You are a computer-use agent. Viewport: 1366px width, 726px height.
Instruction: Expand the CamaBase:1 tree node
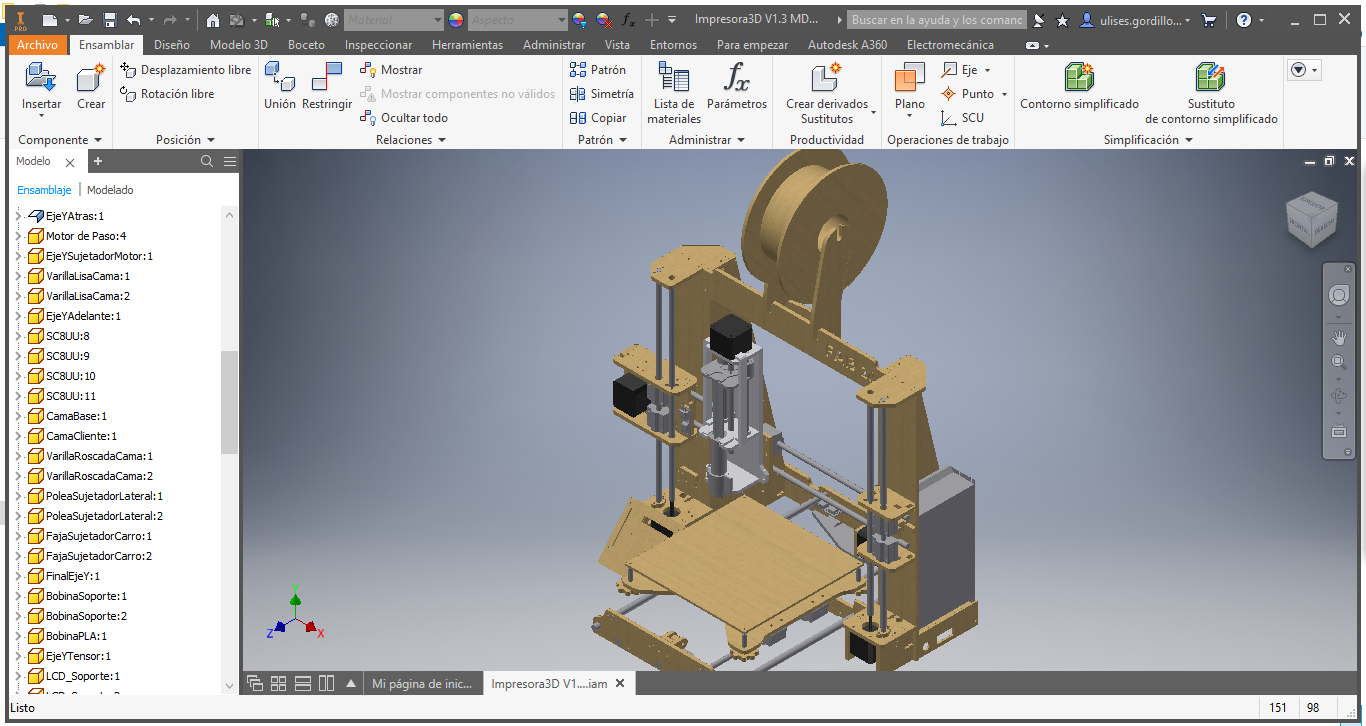click(x=17, y=416)
